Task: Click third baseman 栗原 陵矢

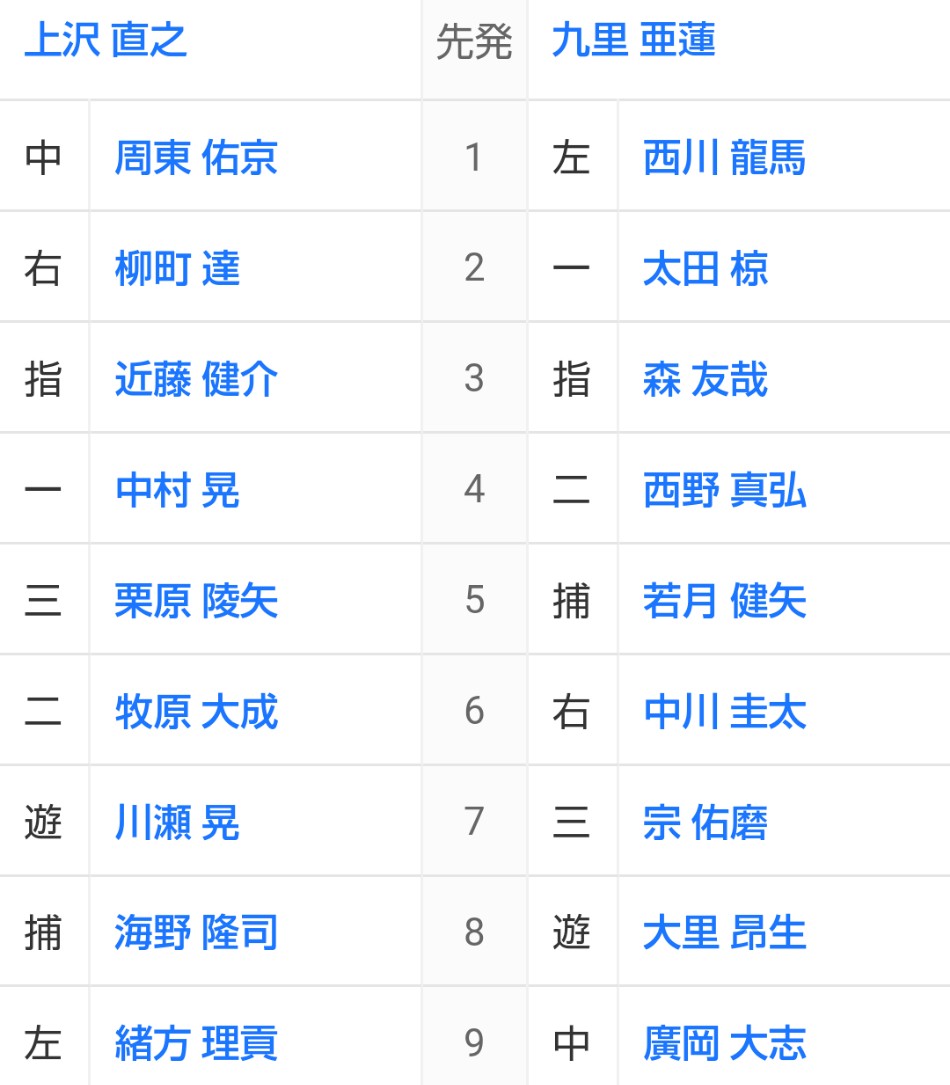Action: click(x=196, y=602)
